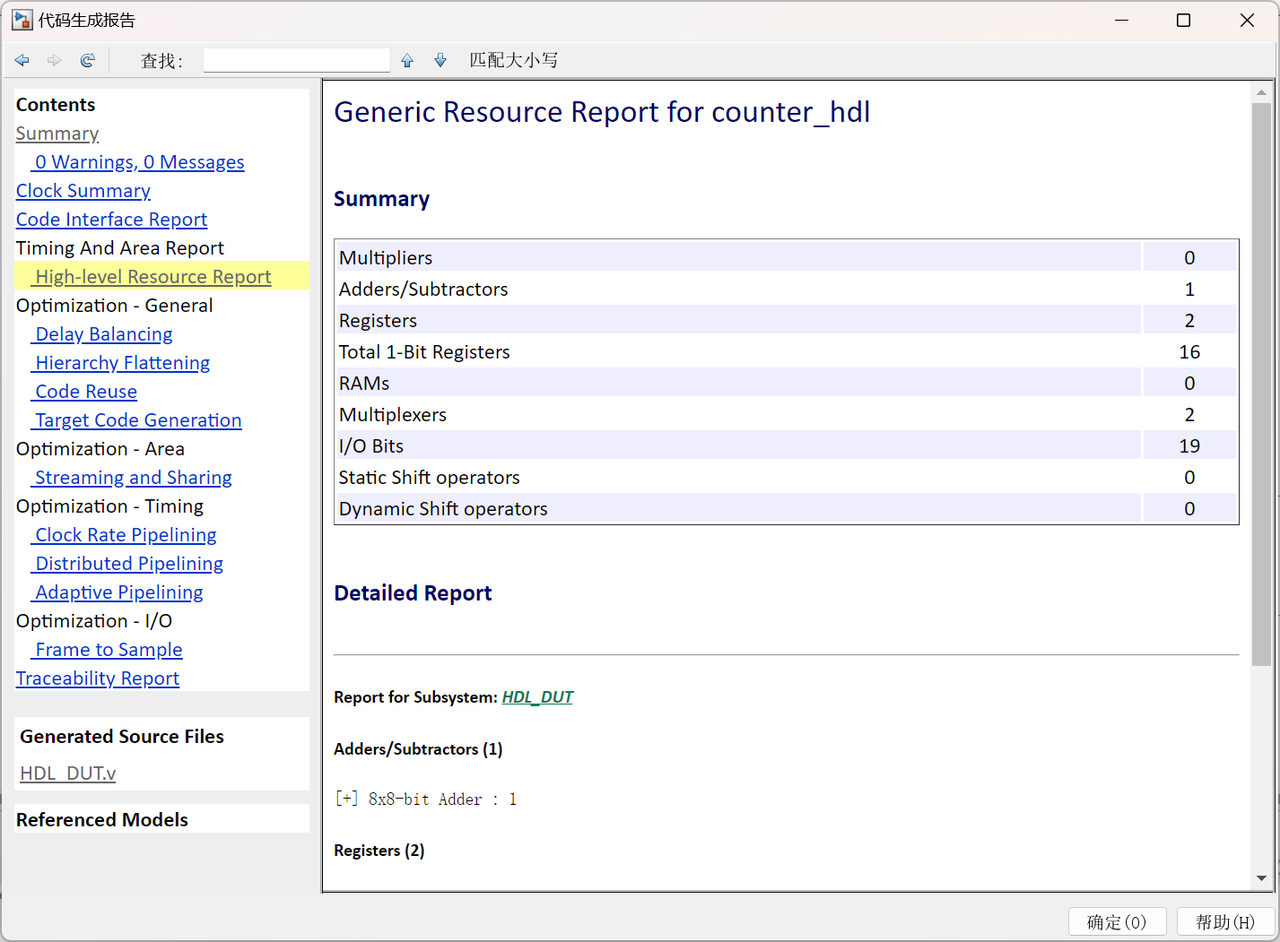The width and height of the screenshot is (1280, 942).
Task: Toggle the 匹配大小写 match case option
Action: click(x=513, y=61)
